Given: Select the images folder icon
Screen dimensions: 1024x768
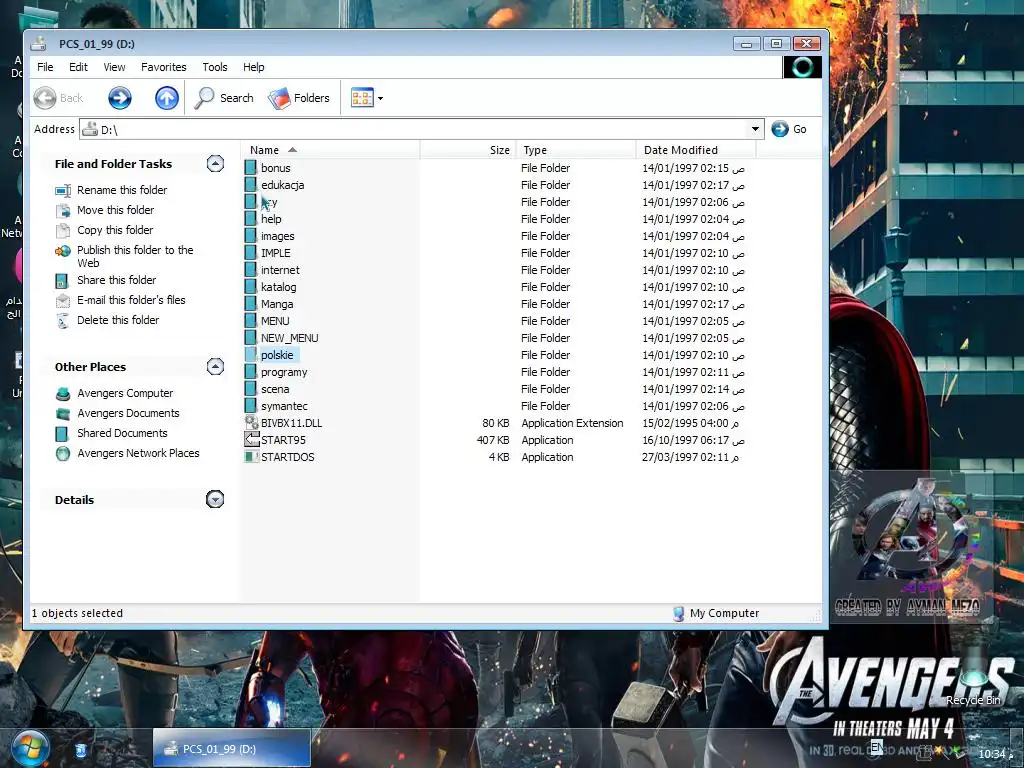Looking at the screenshot, I should point(251,236).
